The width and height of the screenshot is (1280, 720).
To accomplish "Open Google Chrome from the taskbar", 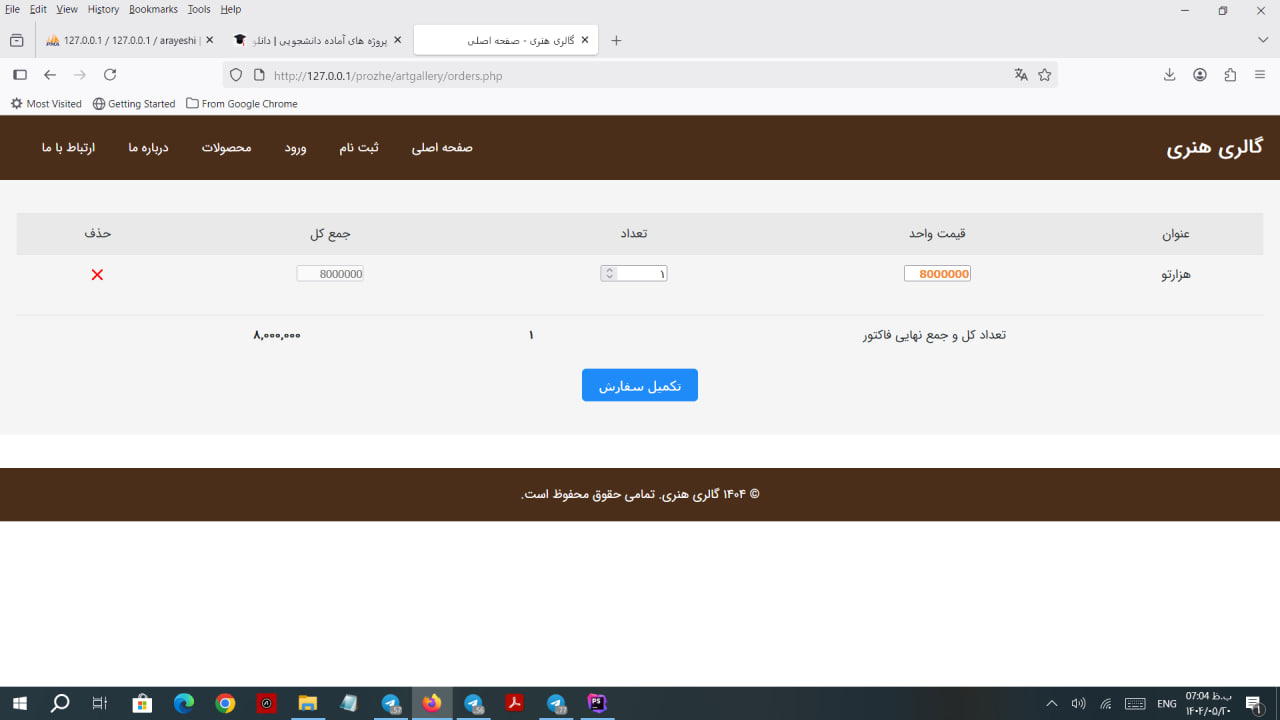I will click(225, 704).
